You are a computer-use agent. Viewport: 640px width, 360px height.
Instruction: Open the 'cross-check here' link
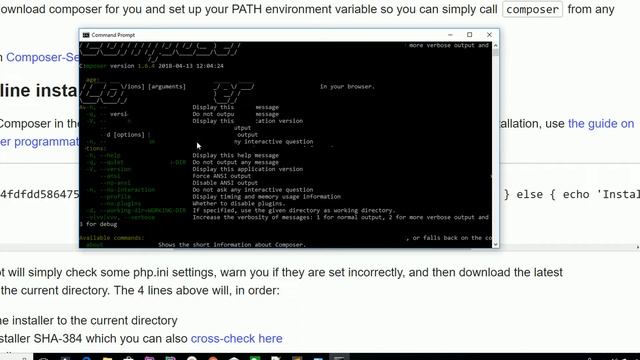coord(236,338)
